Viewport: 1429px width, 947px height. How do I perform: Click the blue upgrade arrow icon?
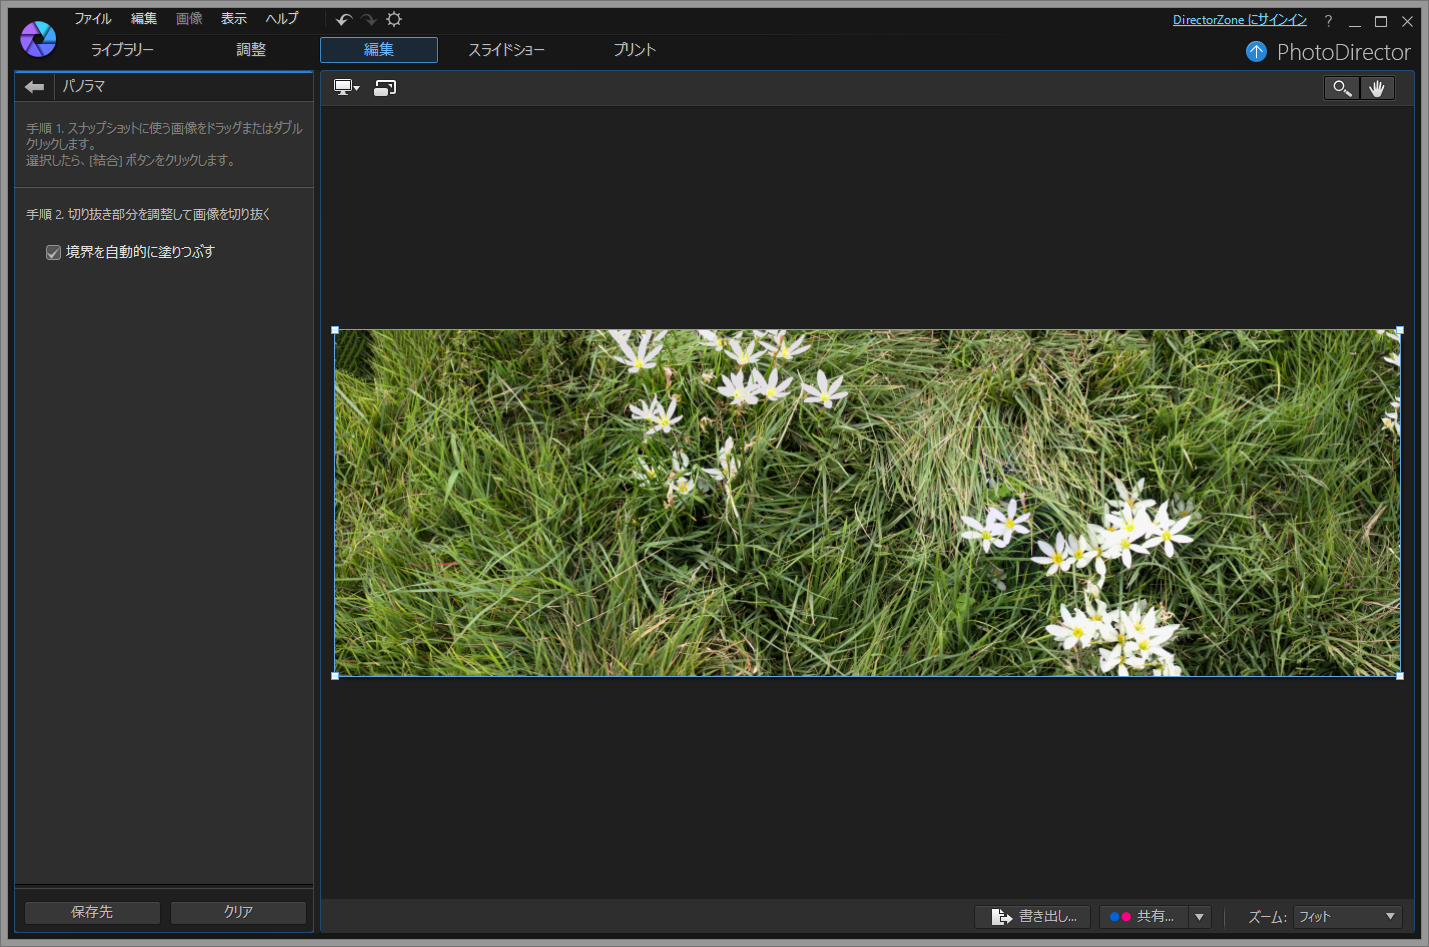coord(1256,52)
